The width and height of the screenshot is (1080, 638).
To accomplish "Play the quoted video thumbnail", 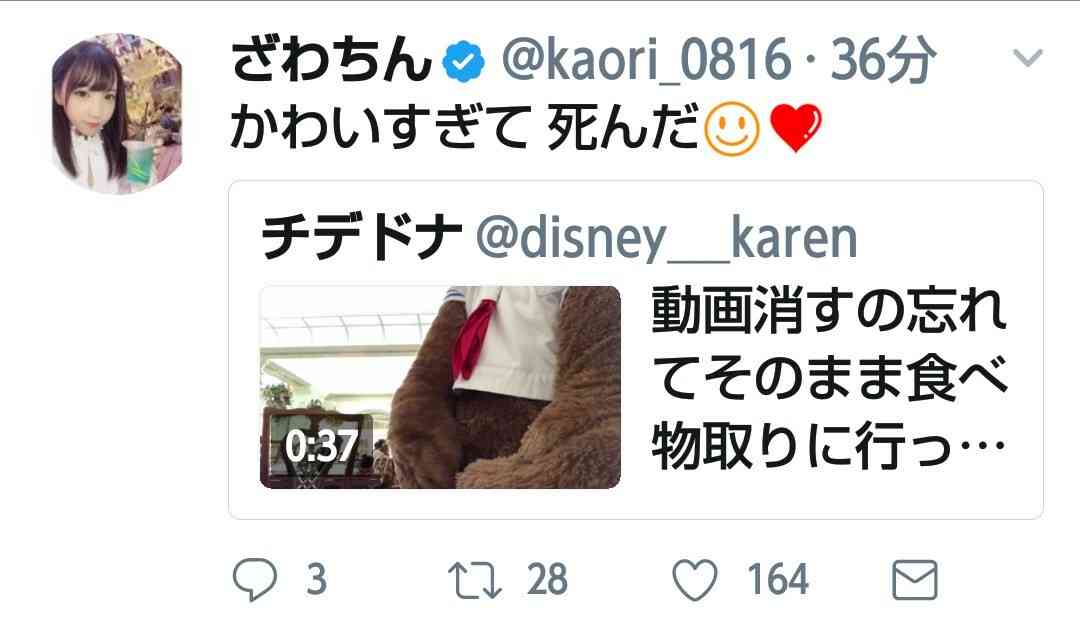I will (x=440, y=387).
